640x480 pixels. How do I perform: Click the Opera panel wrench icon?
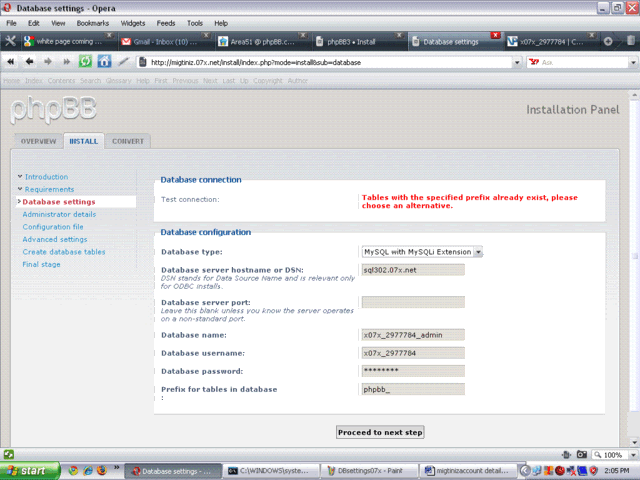point(10,41)
